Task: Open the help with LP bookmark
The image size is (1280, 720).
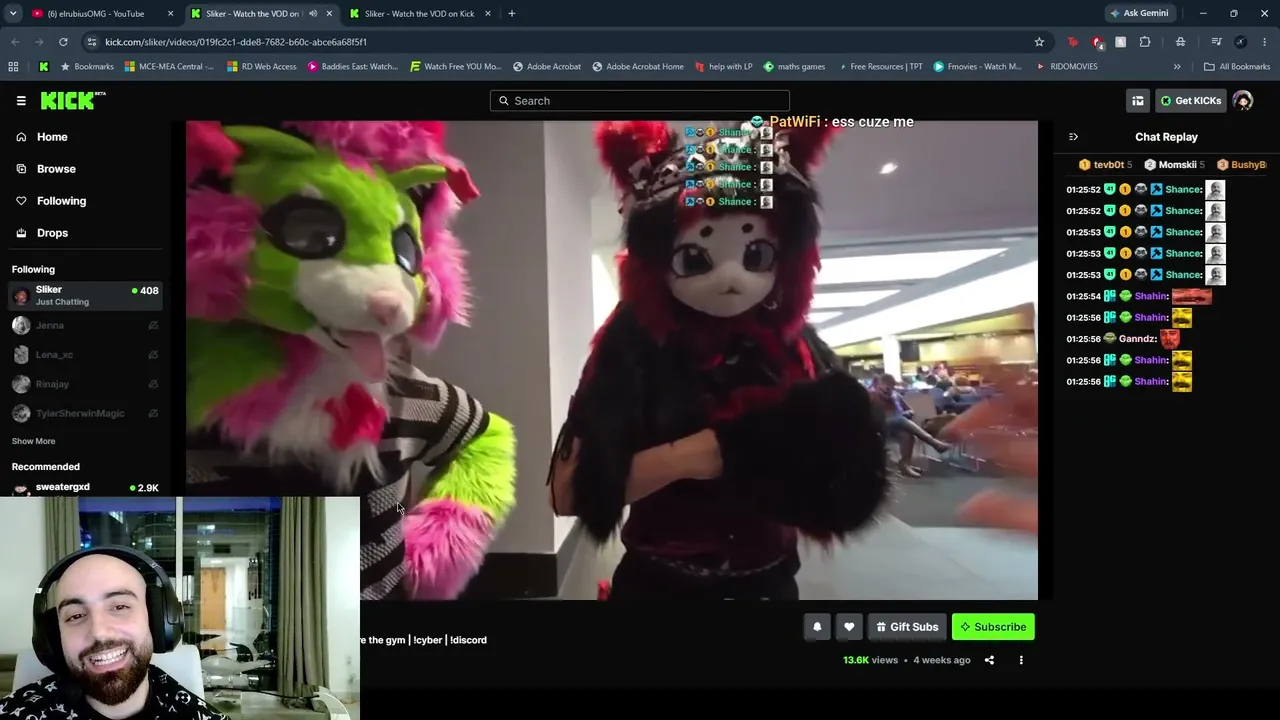Action: (723, 67)
